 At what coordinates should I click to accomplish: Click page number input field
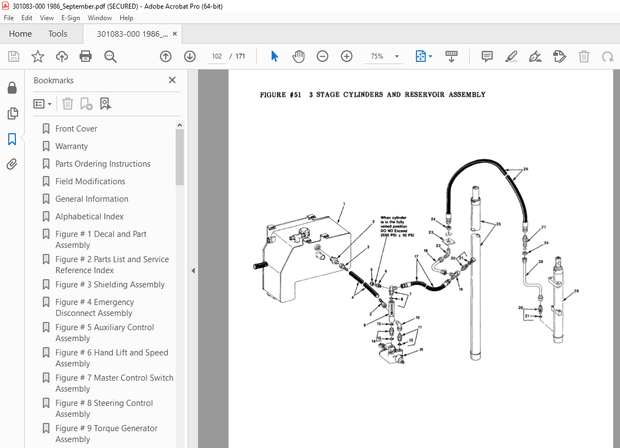[x=217, y=57]
